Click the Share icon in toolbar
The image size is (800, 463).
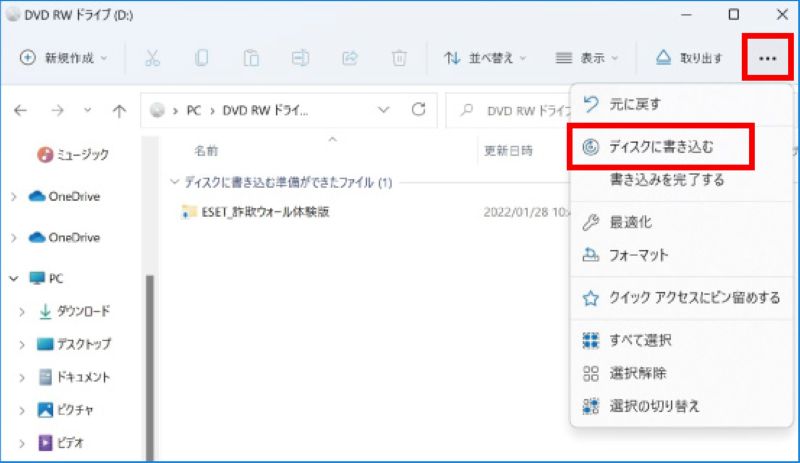[x=349, y=58]
